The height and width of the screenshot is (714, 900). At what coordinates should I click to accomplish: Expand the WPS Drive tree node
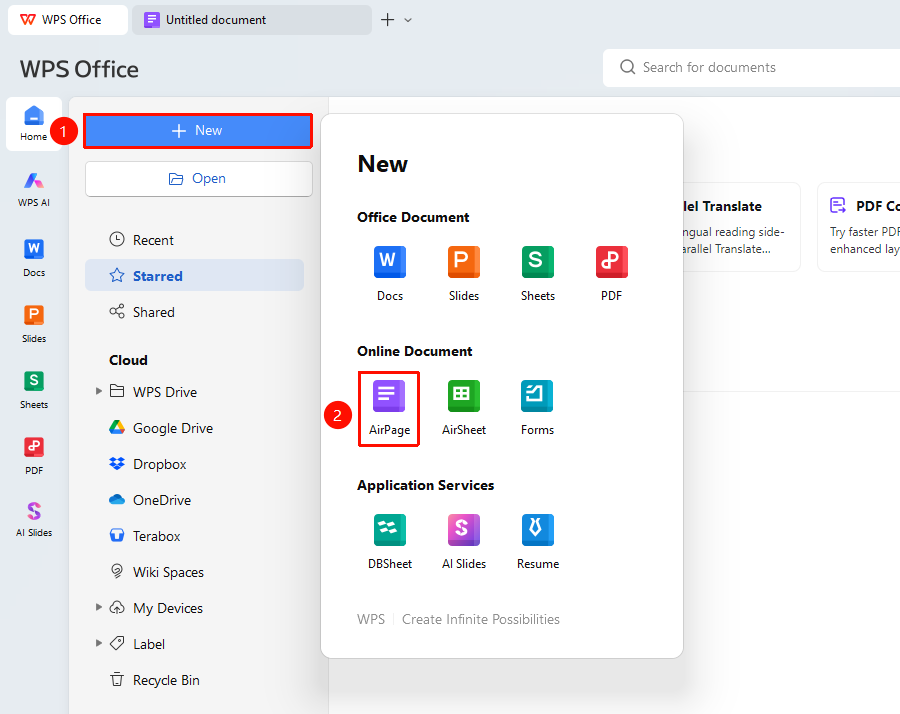coord(99,391)
